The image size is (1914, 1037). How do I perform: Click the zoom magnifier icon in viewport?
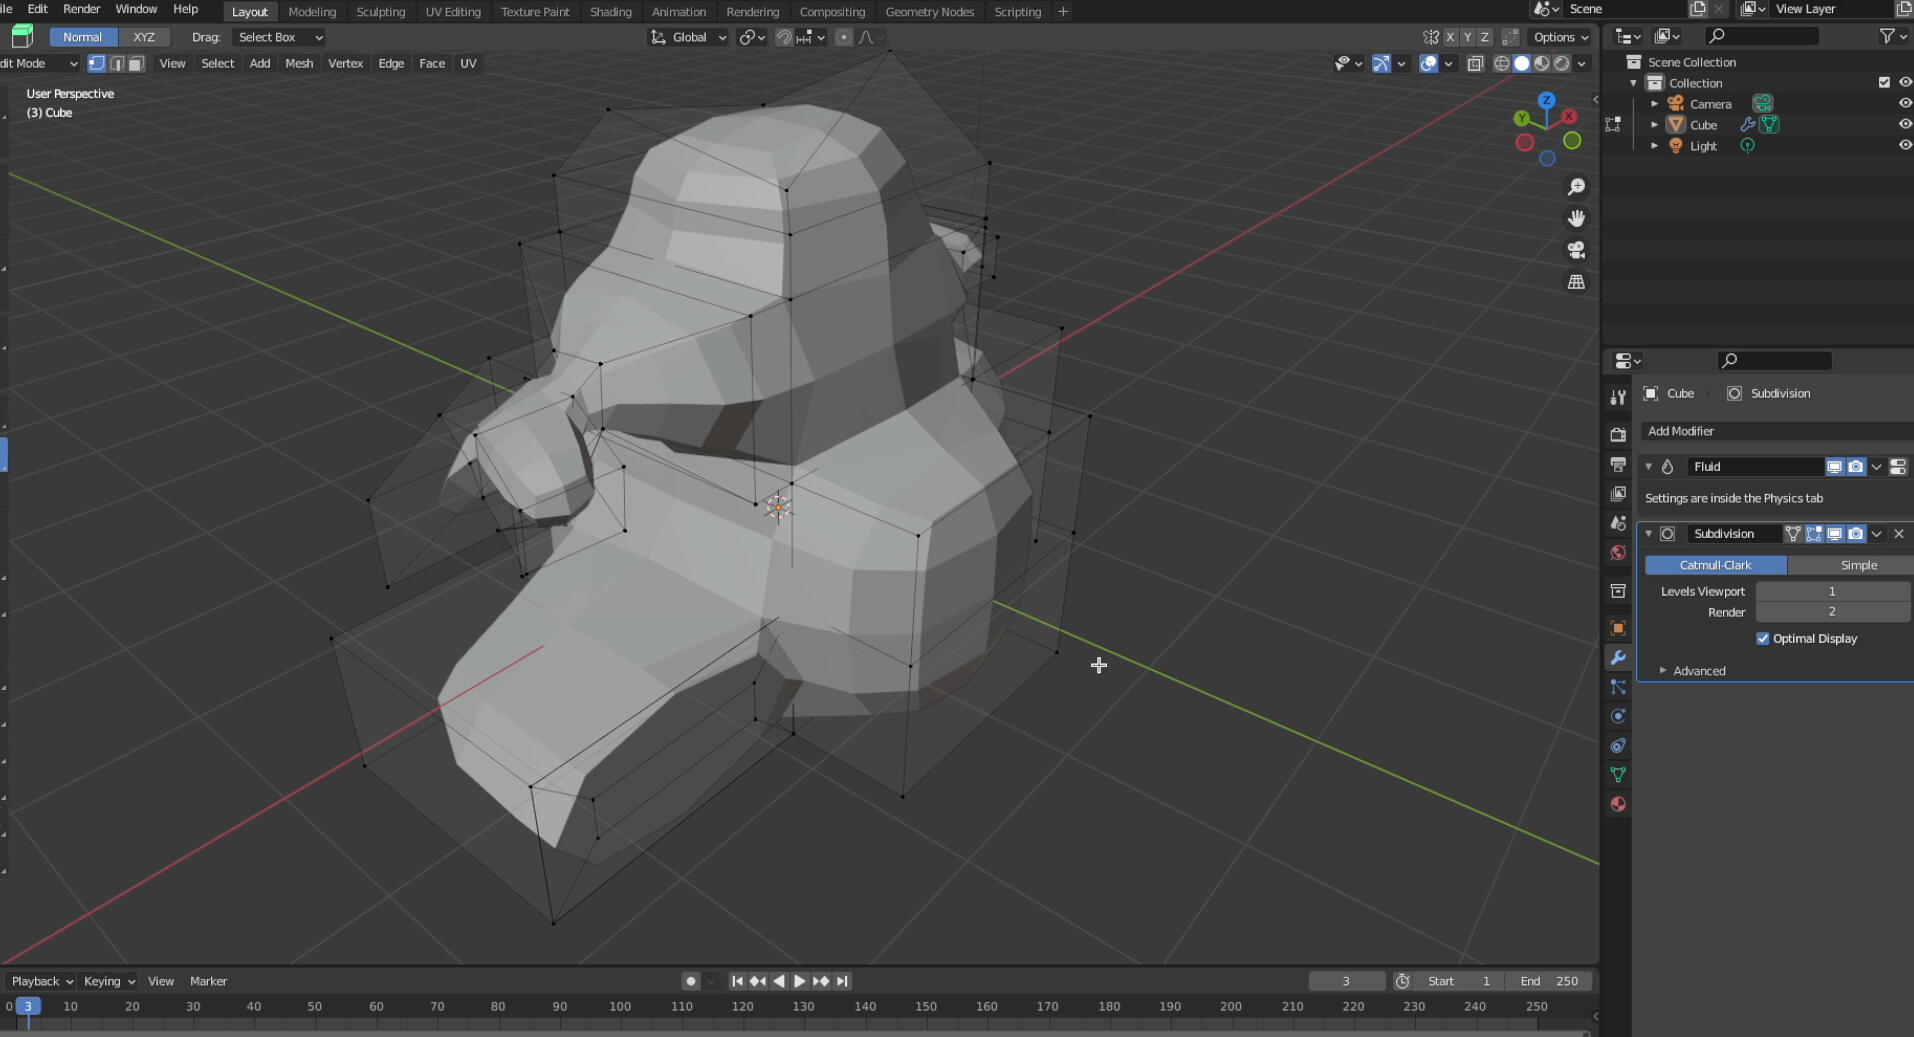click(x=1576, y=187)
